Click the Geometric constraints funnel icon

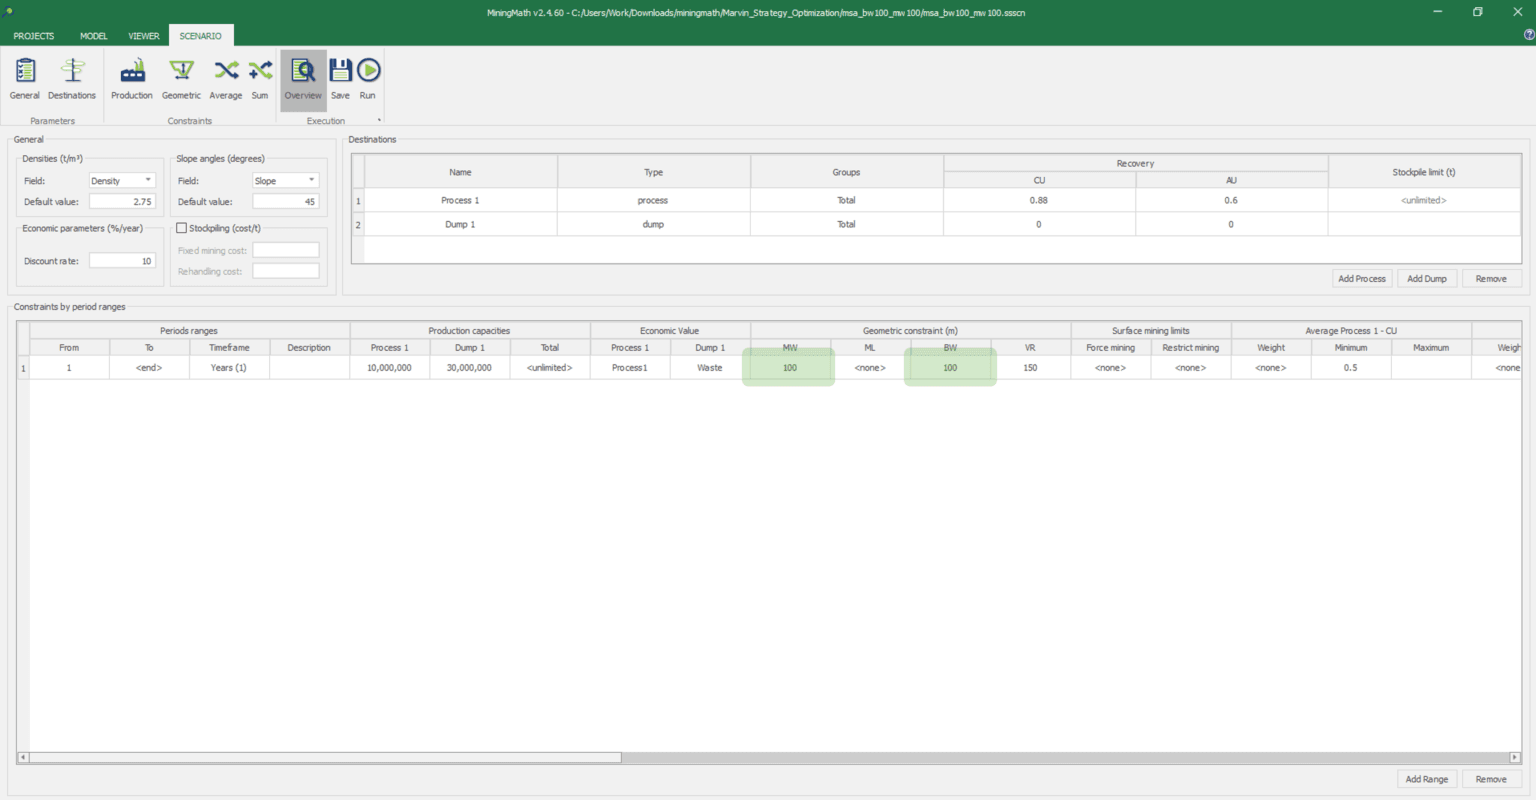click(x=181, y=70)
